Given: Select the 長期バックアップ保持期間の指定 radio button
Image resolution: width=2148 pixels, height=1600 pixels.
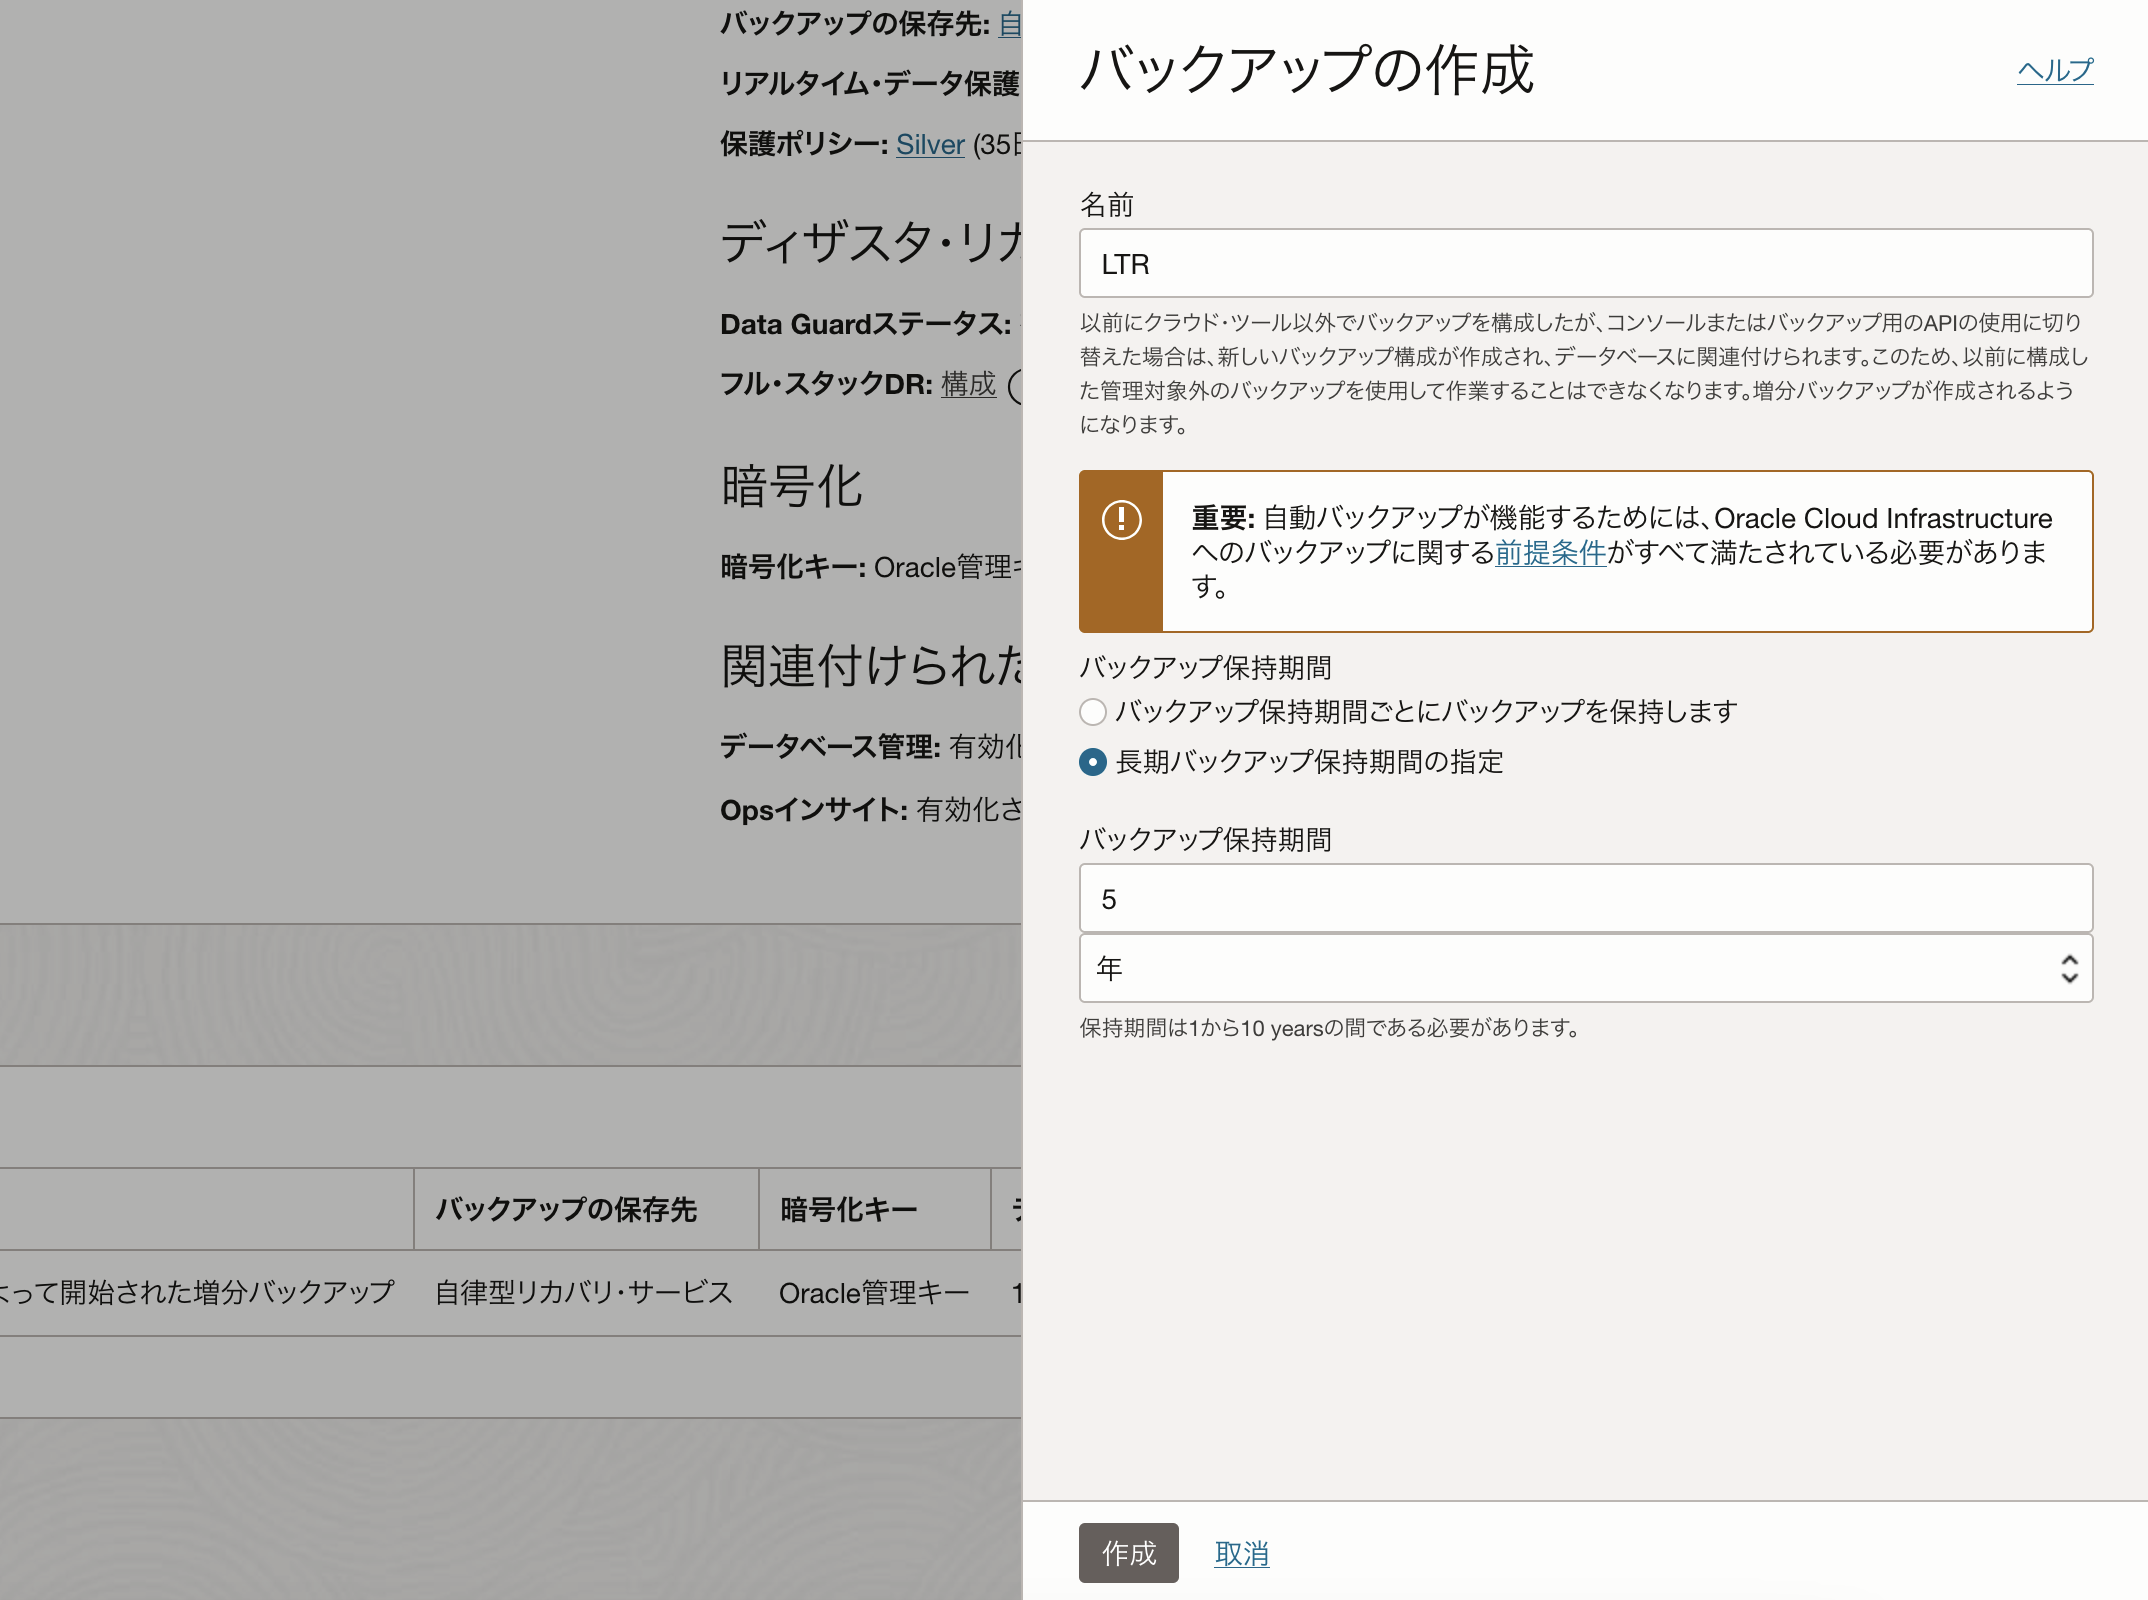Looking at the screenshot, I should click(1093, 762).
